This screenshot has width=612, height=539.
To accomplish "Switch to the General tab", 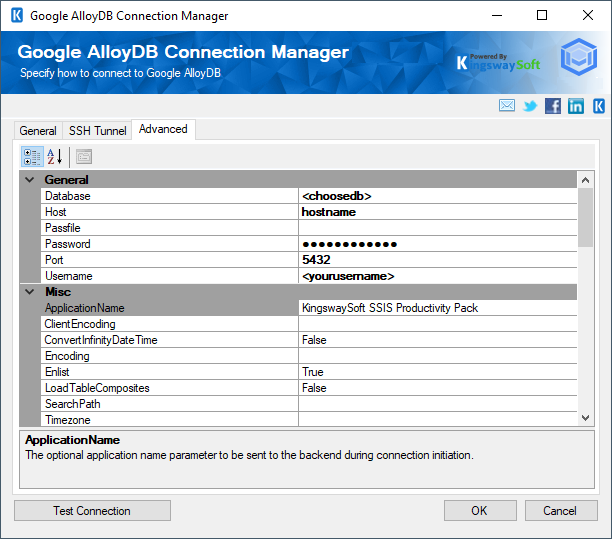I will click(x=38, y=130).
